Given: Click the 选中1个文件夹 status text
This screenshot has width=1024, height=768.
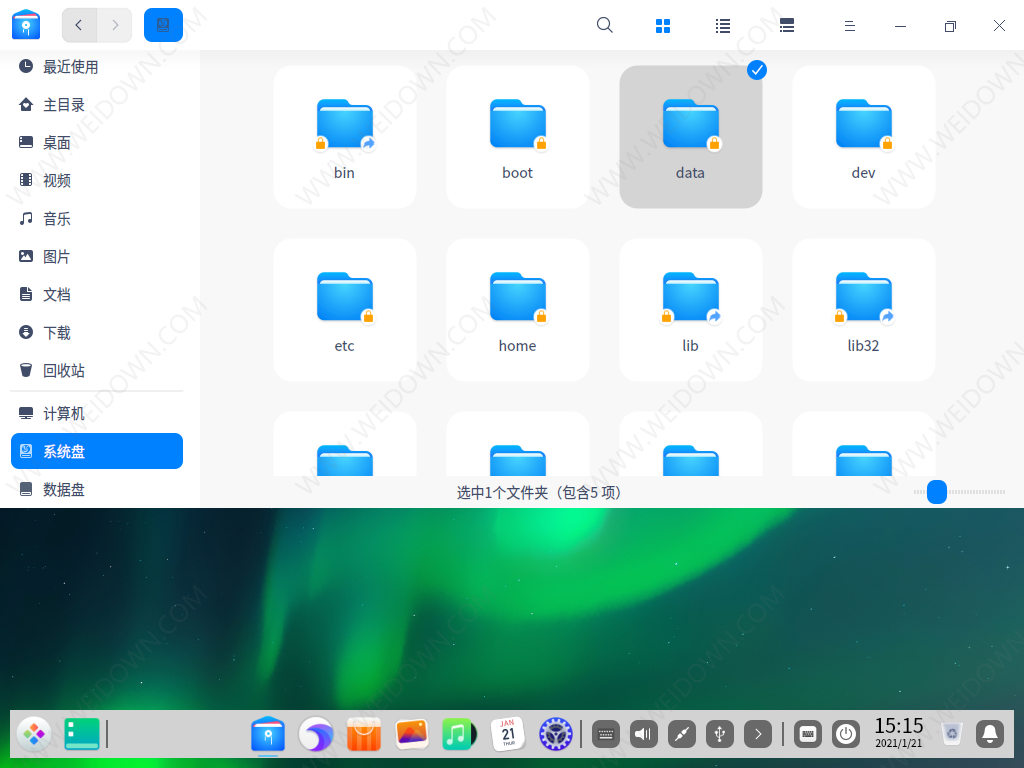Looking at the screenshot, I should 539,492.
